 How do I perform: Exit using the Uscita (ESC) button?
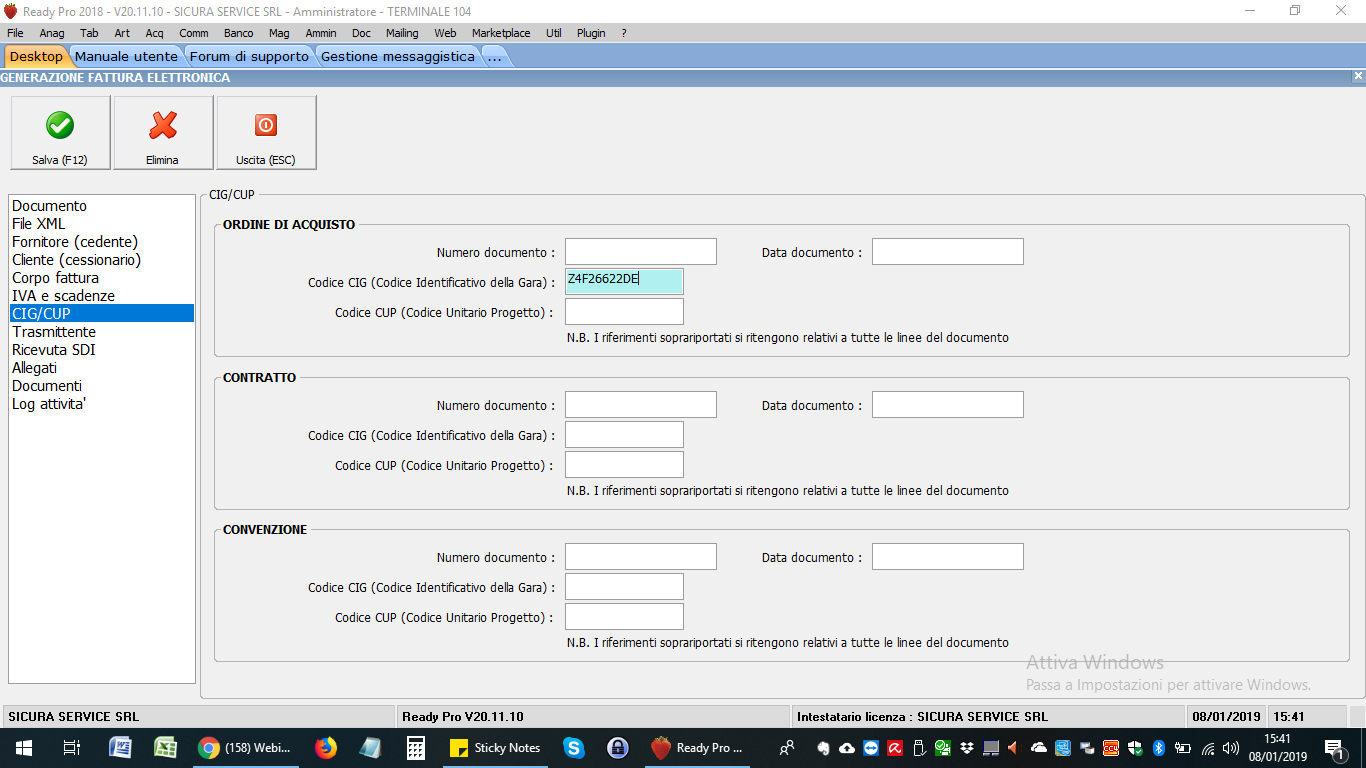click(x=266, y=133)
